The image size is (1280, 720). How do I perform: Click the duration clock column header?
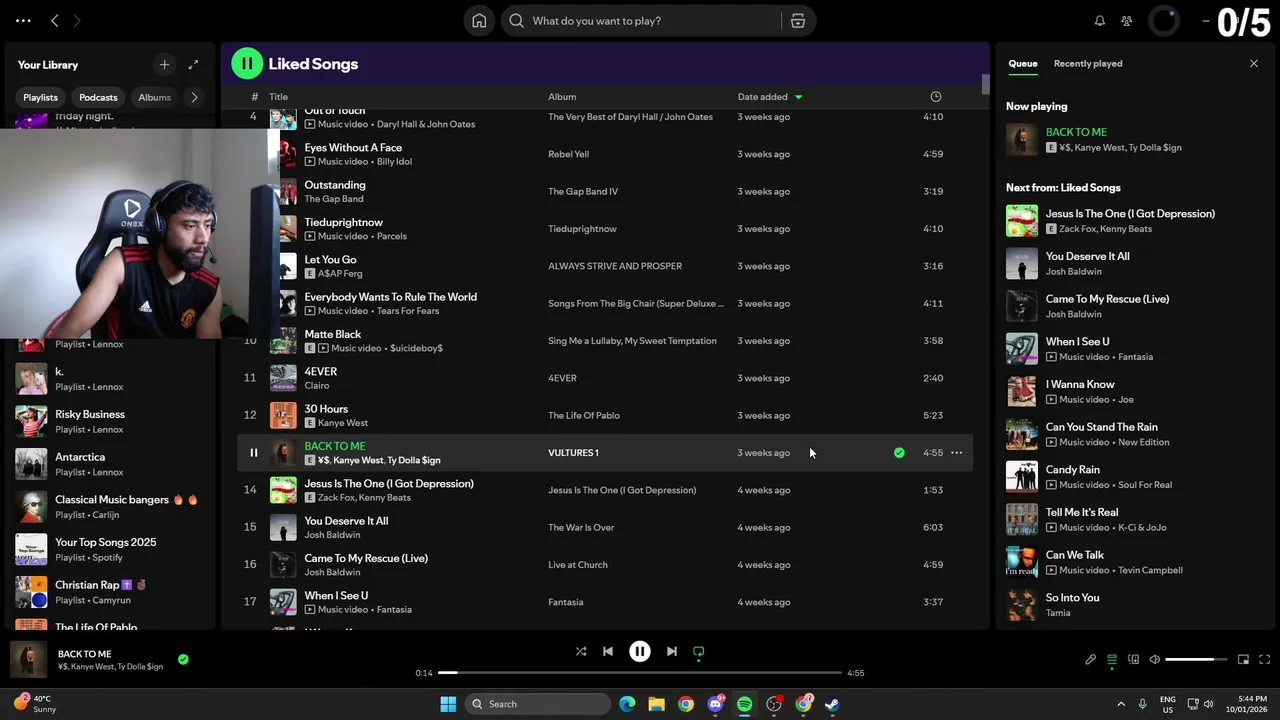click(x=936, y=97)
